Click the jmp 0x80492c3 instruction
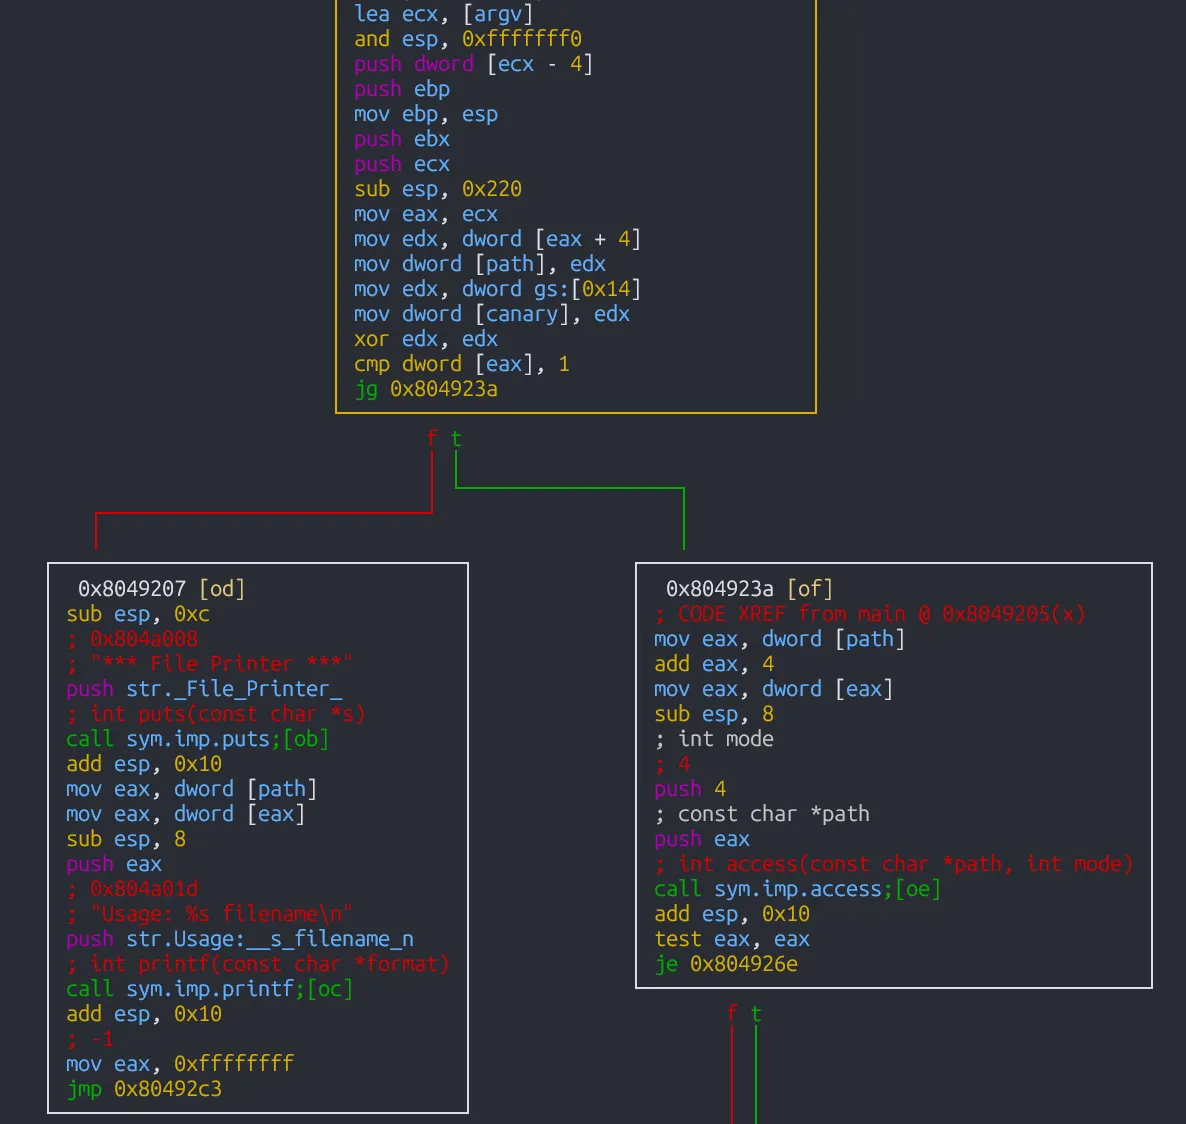Image resolution: width=1186 pixels, height=1124 pixels. [x=144, y=1089]
